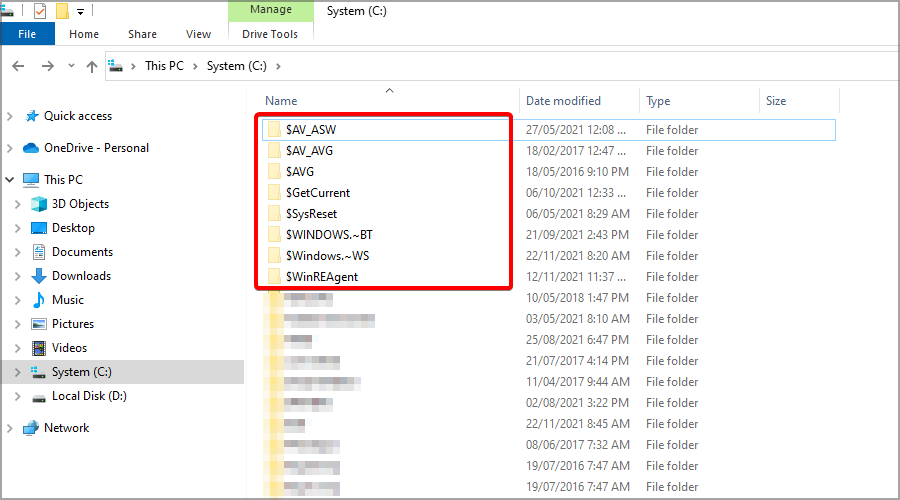Open Videos filmstrip icon in sidebar
The height and width of the screenshot is (500, 900).
(39, 348)
